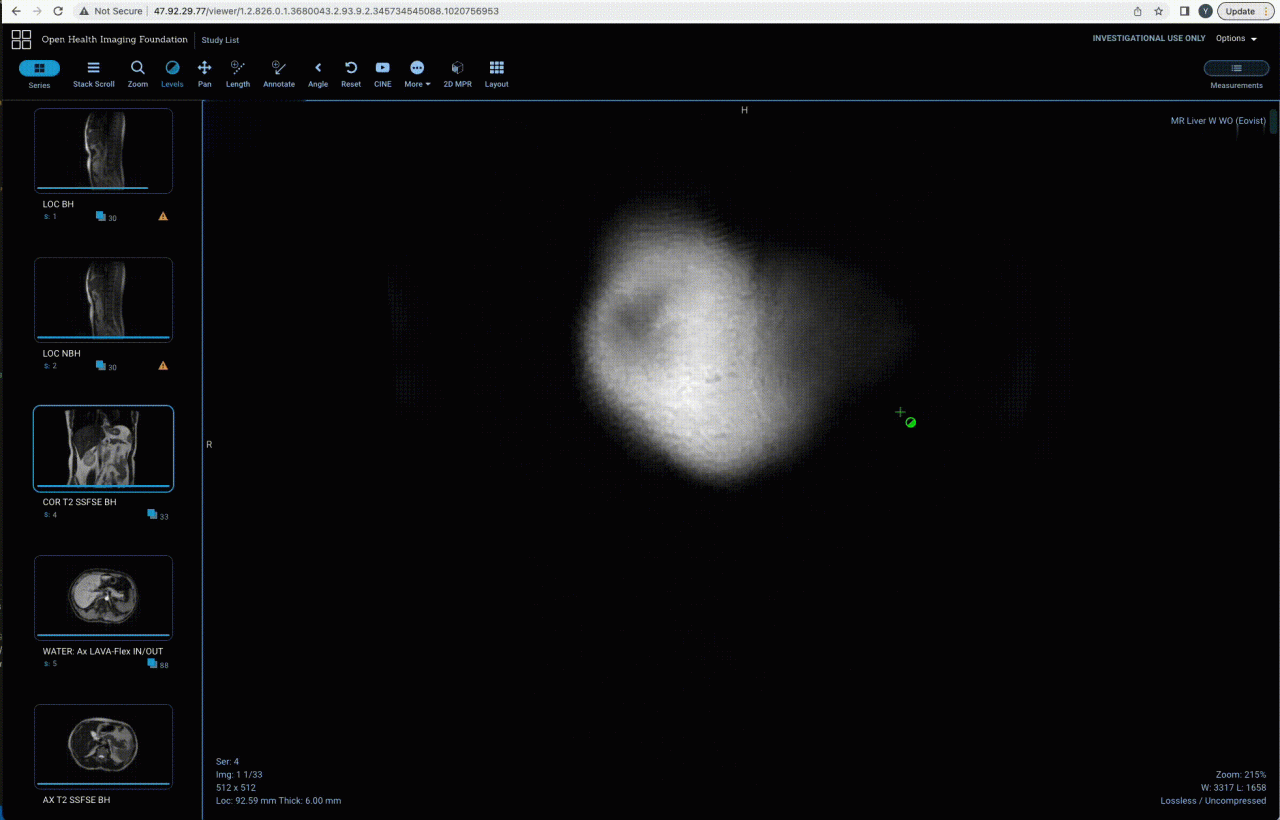The width and height of the screenshot is (1280, 820).
Task: Click the Open Health Imaging Foundation logo
Action: [x=21, y=40]
